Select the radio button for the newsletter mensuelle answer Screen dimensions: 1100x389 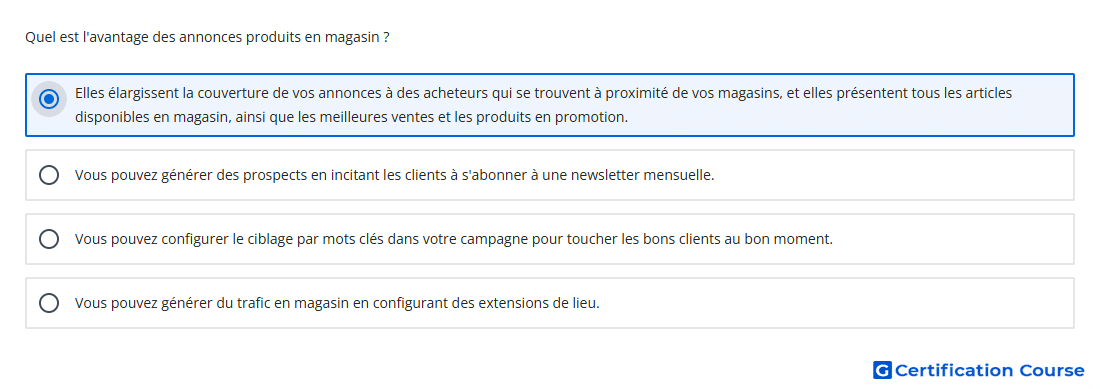pos(48,175)
